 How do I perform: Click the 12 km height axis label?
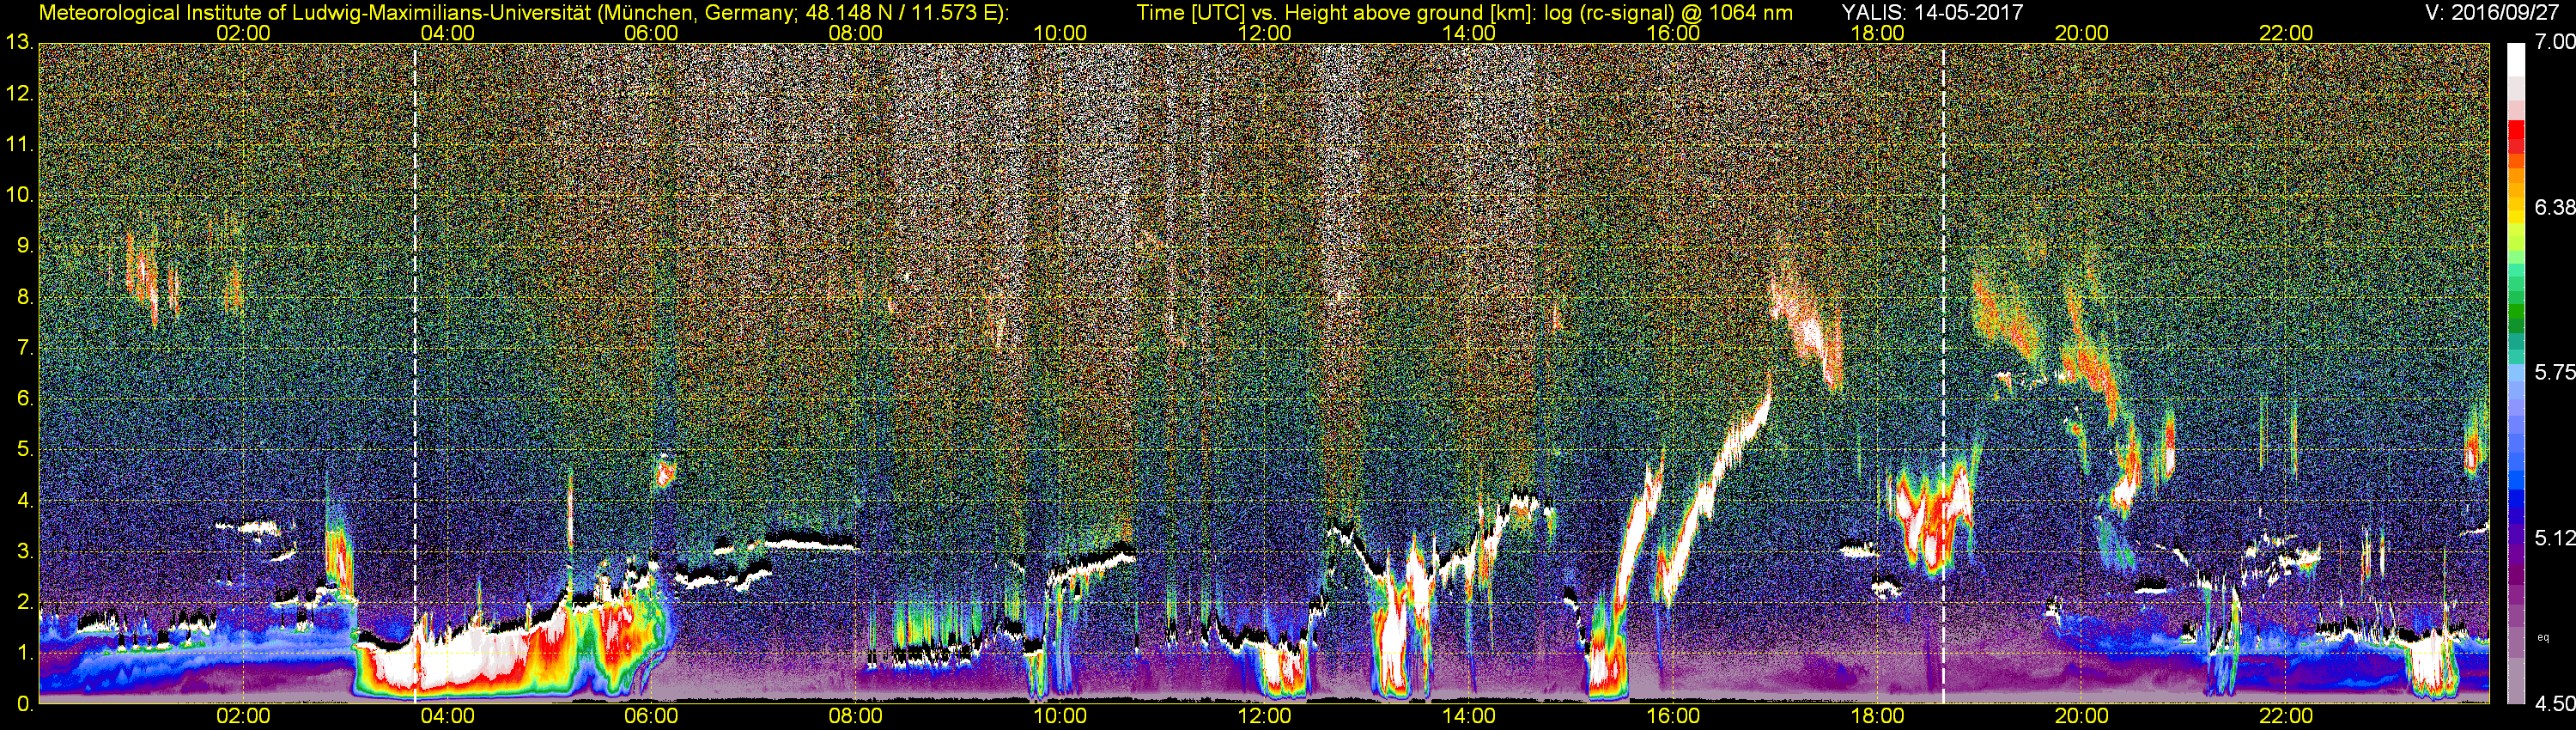[x=19, y=93]
